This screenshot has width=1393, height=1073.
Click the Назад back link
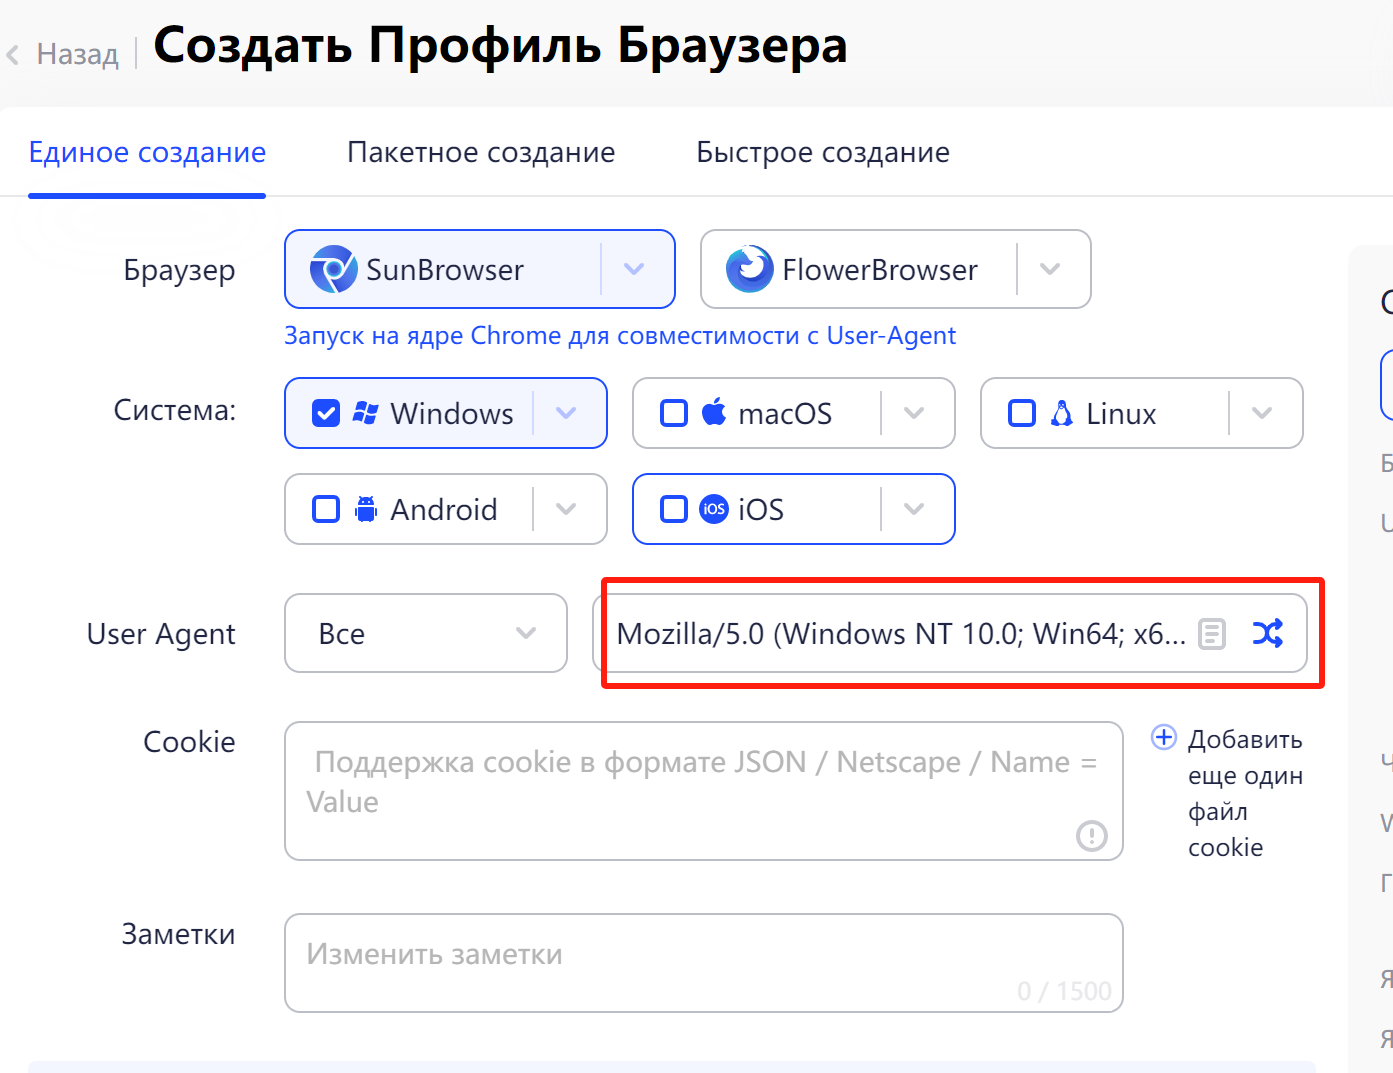77,54
